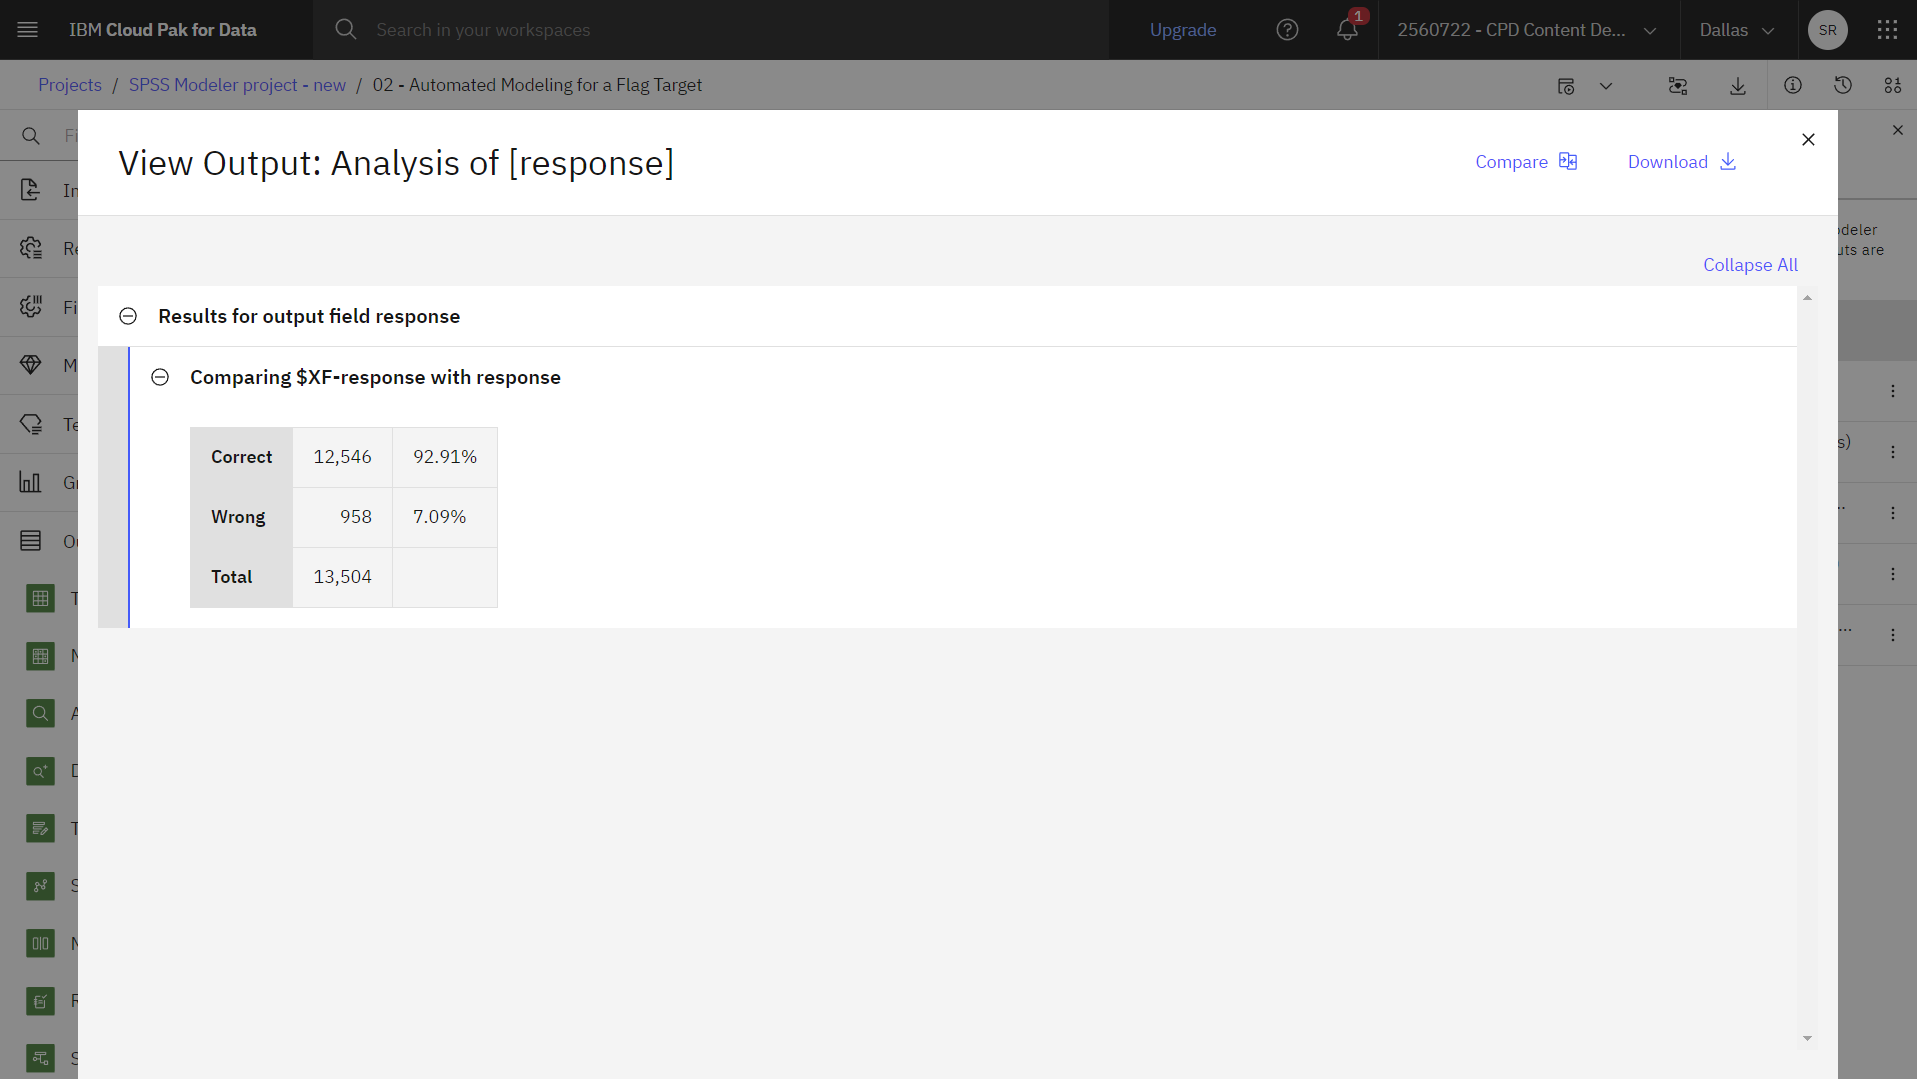Image resolution: width=1917 pixels, height=1079 pixels.
Task: Open fourth output row overflow menu
Action: (1893, 574)
